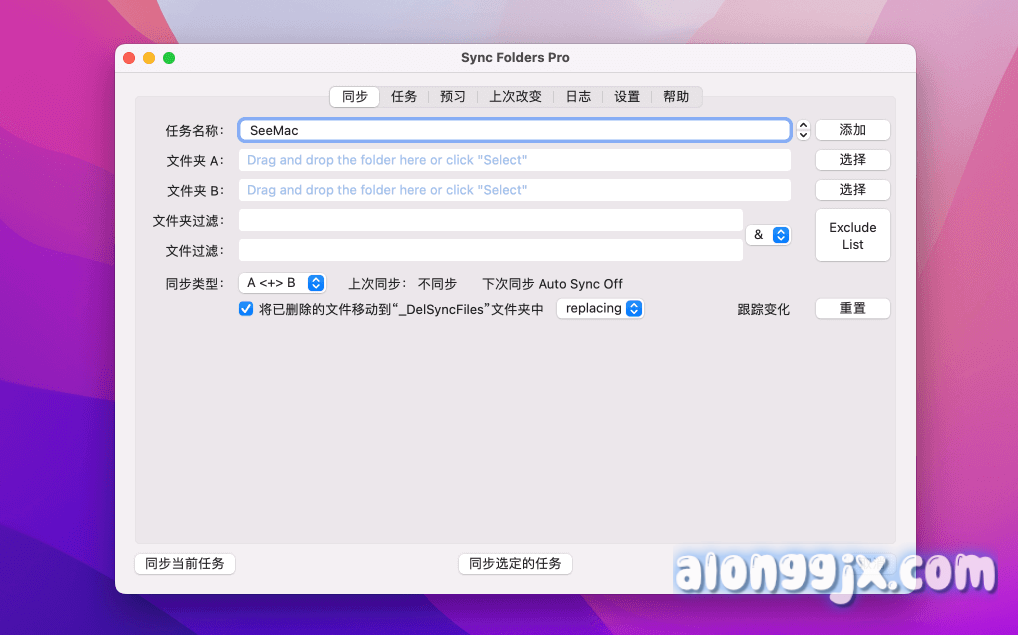Select the 上次改变 tab
This screenshot has height=635, width=1018.
515,97
